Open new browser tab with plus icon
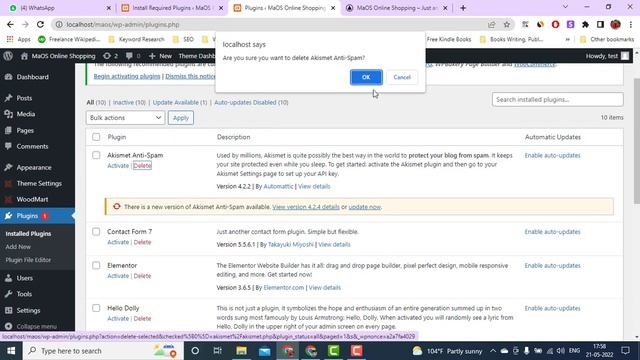This screenshot has width=640, height=360. 463,8
